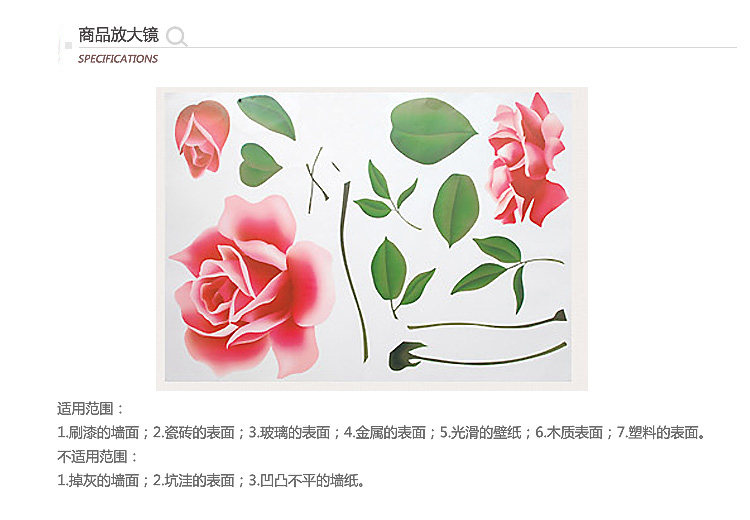Click the SPECIFICATIONS subtitle text
Viewport: 750px width, 520px height.
click(118, 59)
